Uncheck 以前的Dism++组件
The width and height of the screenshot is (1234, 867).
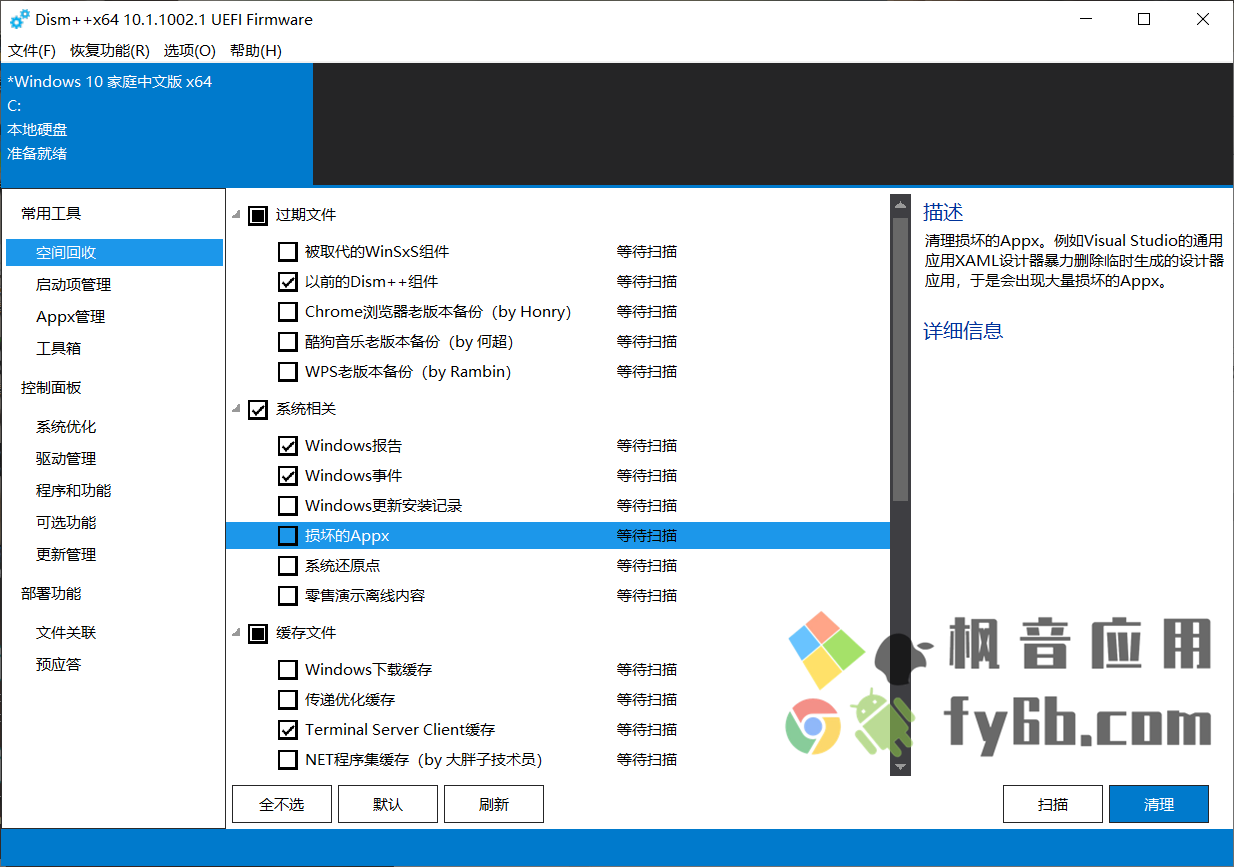288,282
